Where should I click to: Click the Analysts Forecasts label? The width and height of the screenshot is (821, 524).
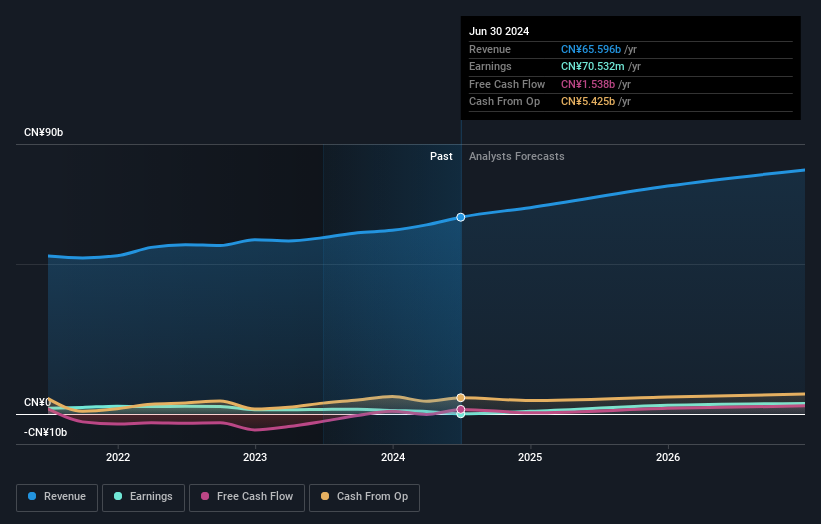pos(517,156)
